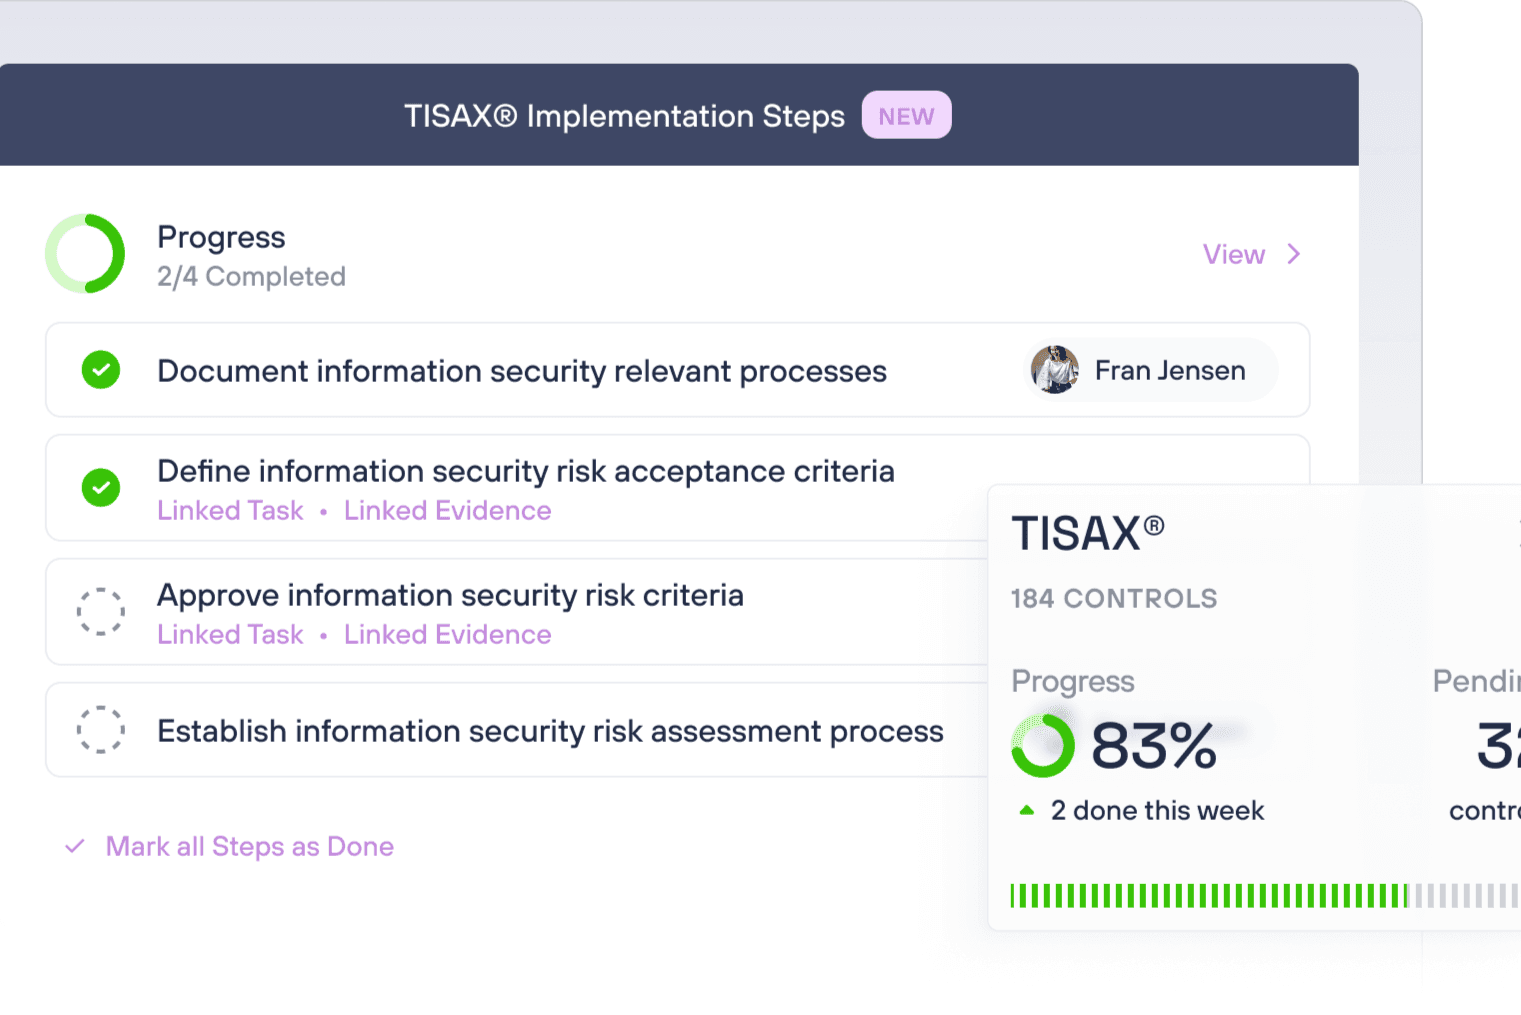The width and height of the screenshot is (1521, 1015).
Task: Click Mark all Steps as Done
Action: tap(250, 847)
